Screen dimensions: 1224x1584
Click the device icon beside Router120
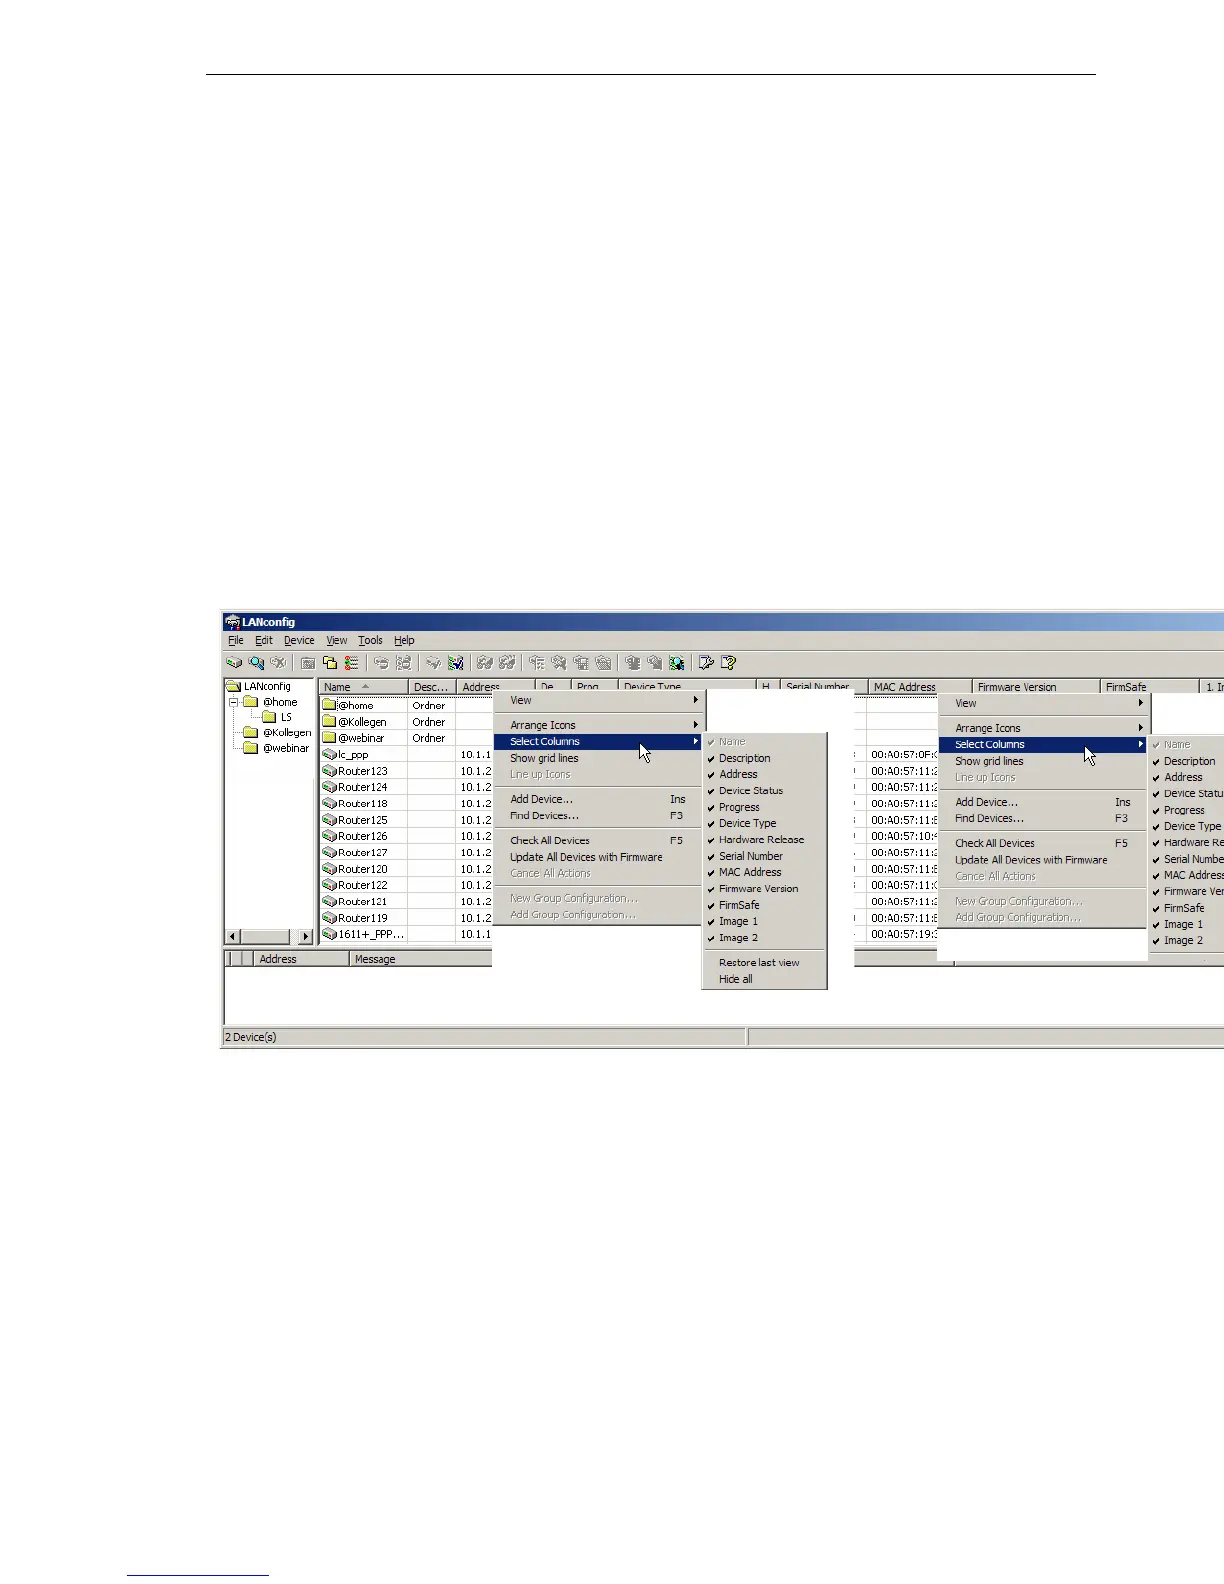click(330, 869)
